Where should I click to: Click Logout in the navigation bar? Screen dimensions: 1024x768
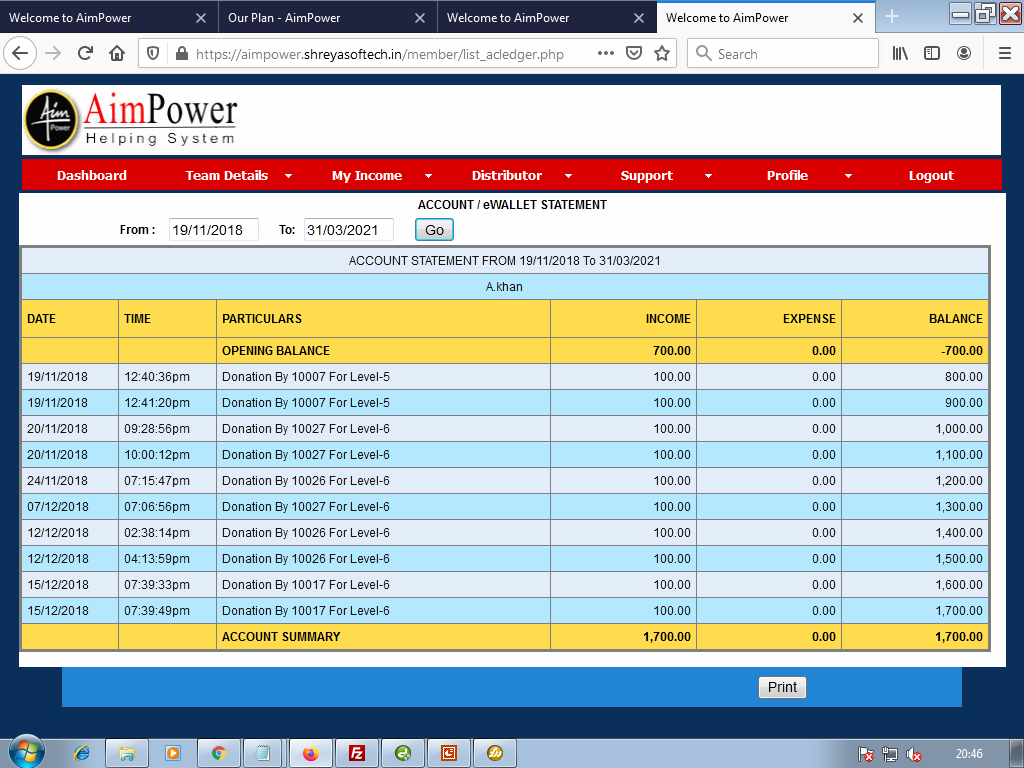tap(931, 175)
